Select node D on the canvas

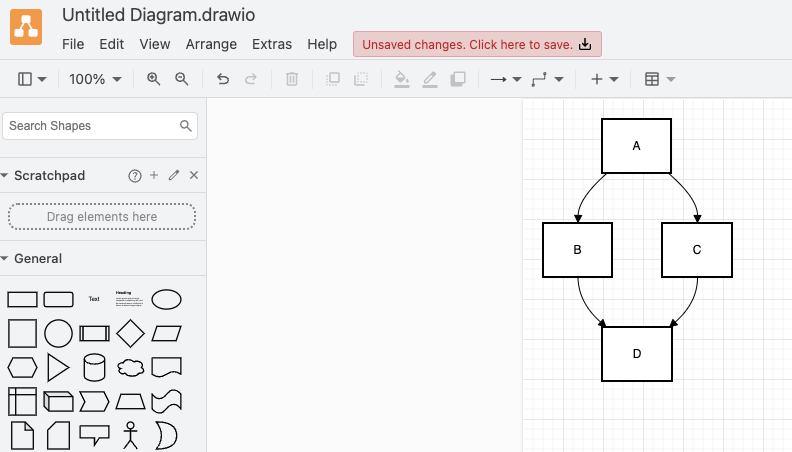pyautogui.click(x=636, y=354)
